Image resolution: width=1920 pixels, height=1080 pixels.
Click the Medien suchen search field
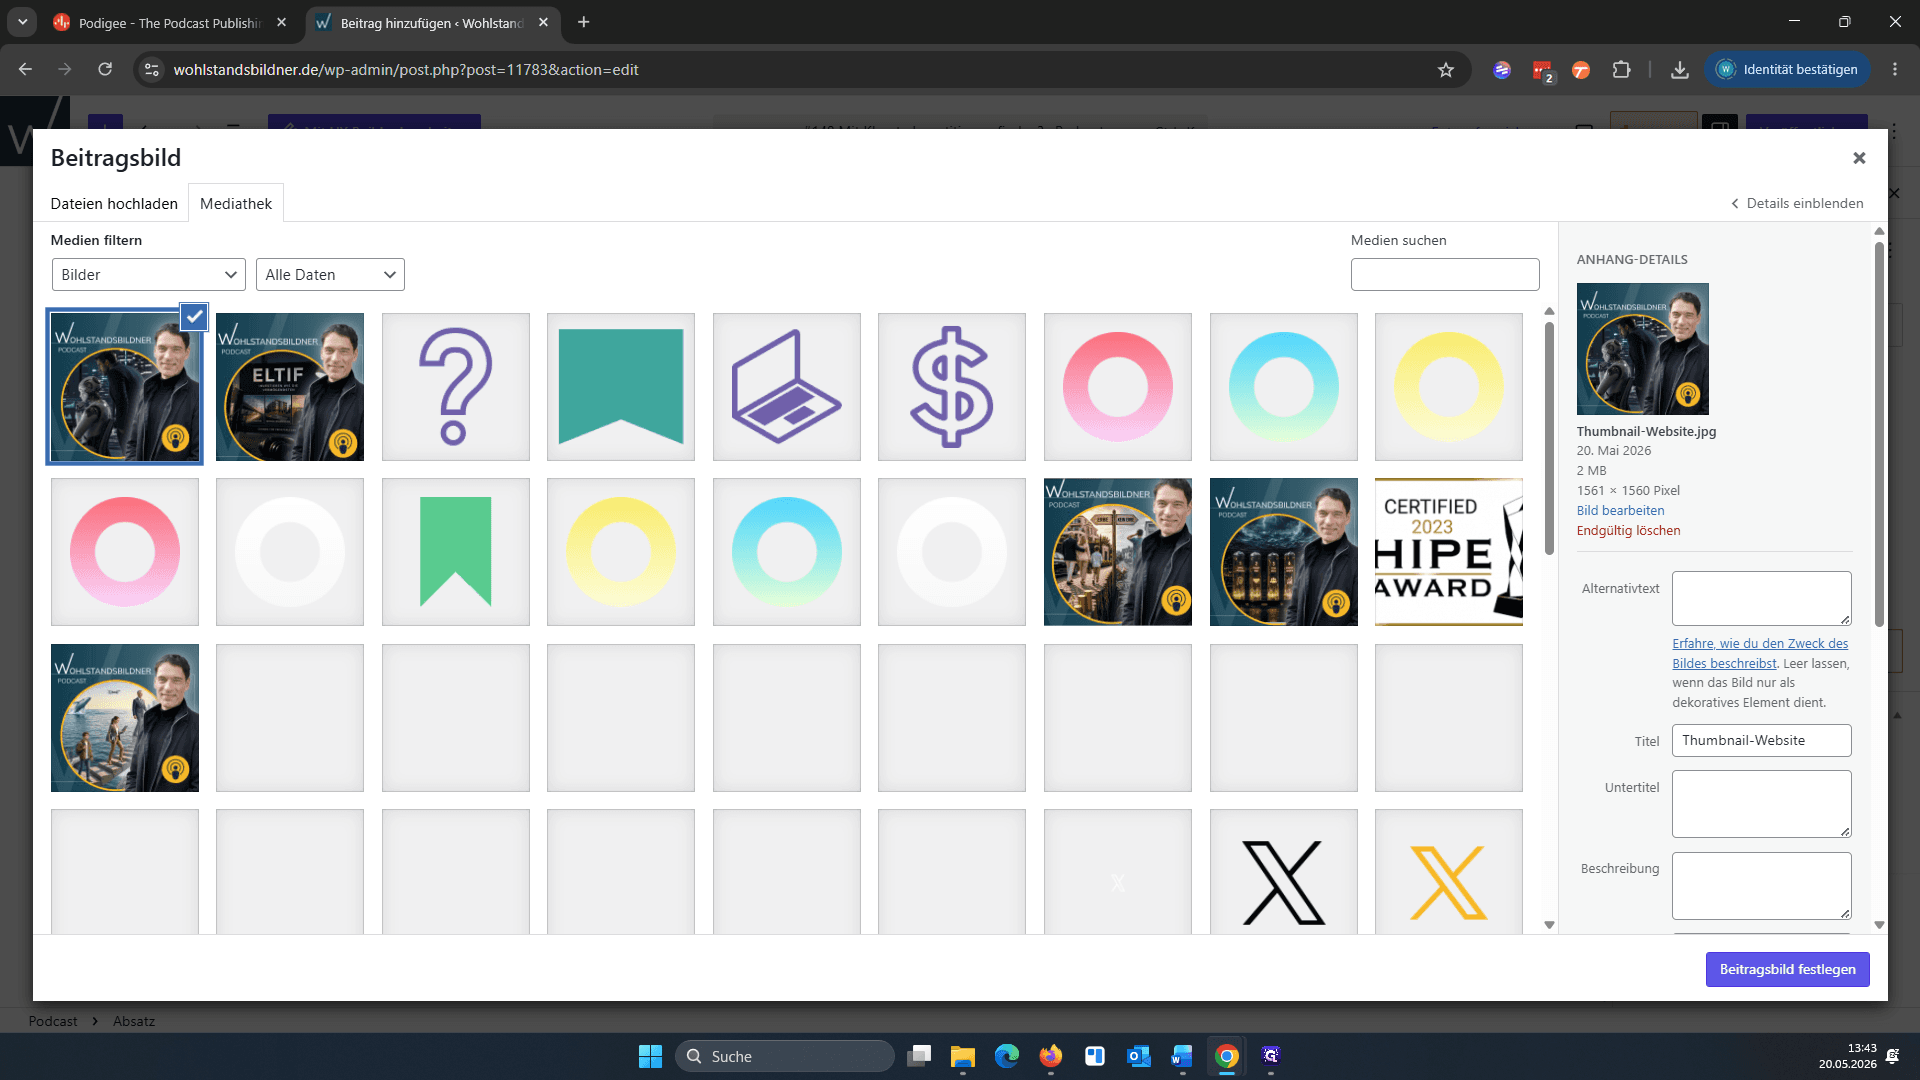(x=1445, y=275)
